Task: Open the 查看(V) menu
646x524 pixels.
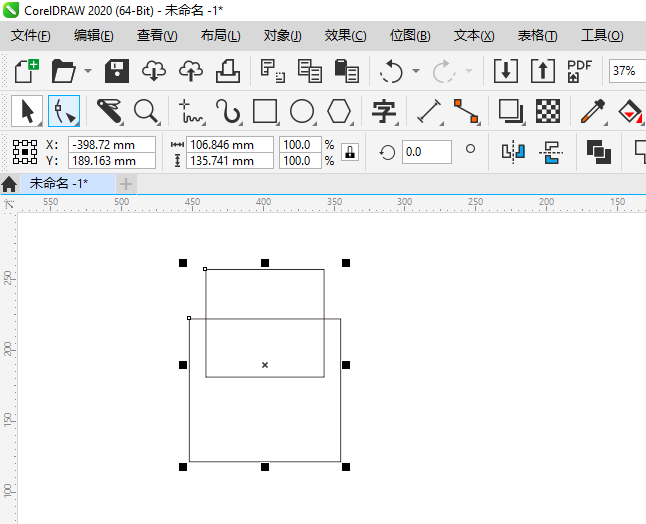Action: click(157, 36)
